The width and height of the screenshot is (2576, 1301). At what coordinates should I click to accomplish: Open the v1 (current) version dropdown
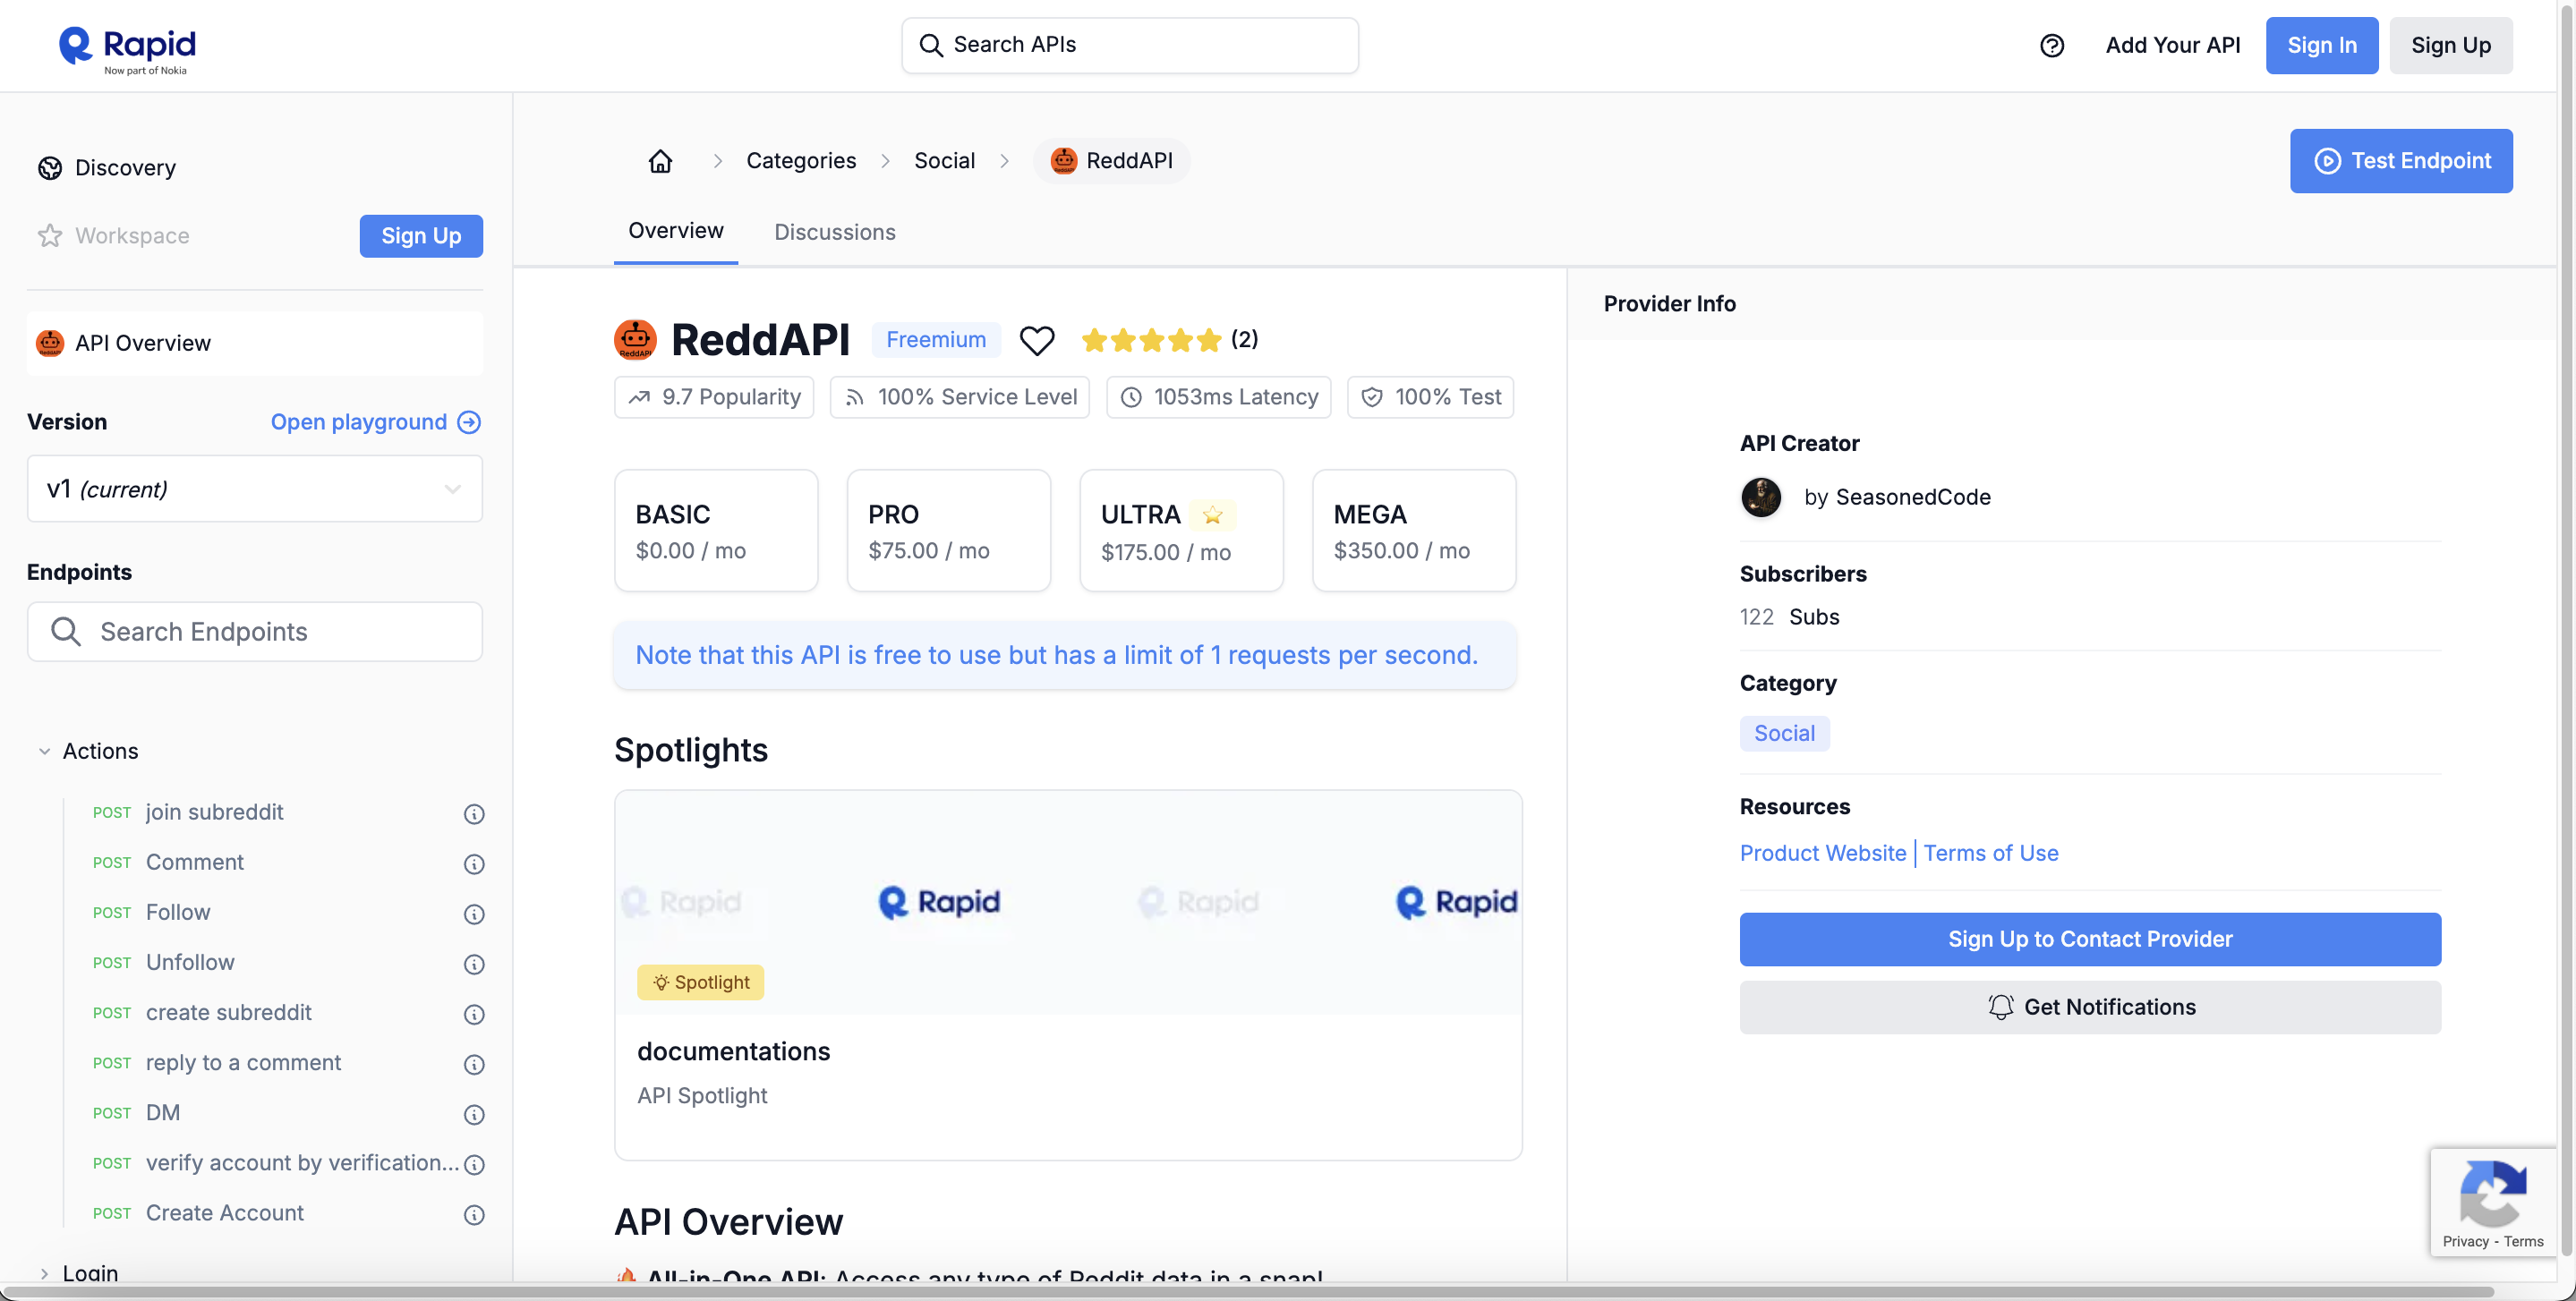tap(255, 489)
